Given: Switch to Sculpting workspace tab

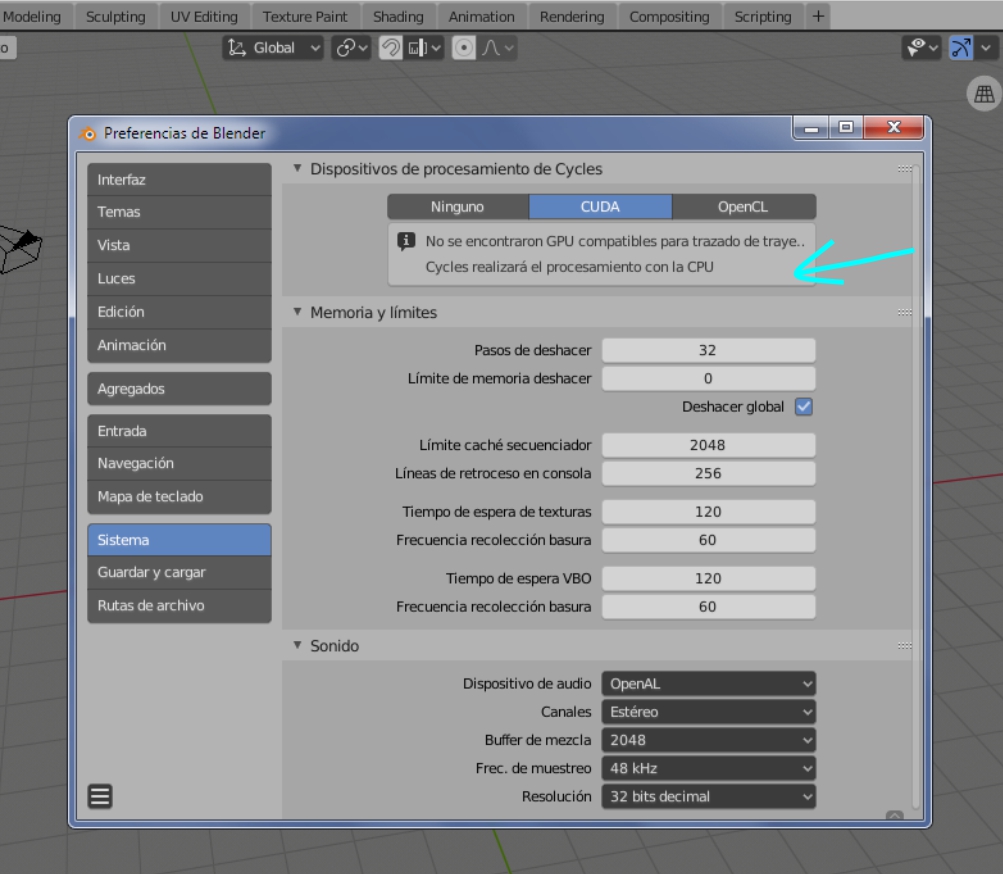Looking at the screenshot, I should pos(116,17).
